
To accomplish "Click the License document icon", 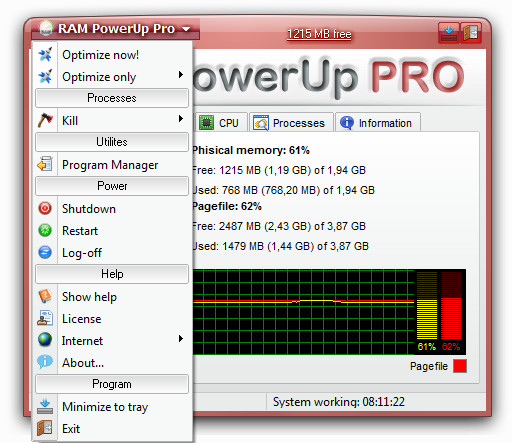I will coord(45,318).
